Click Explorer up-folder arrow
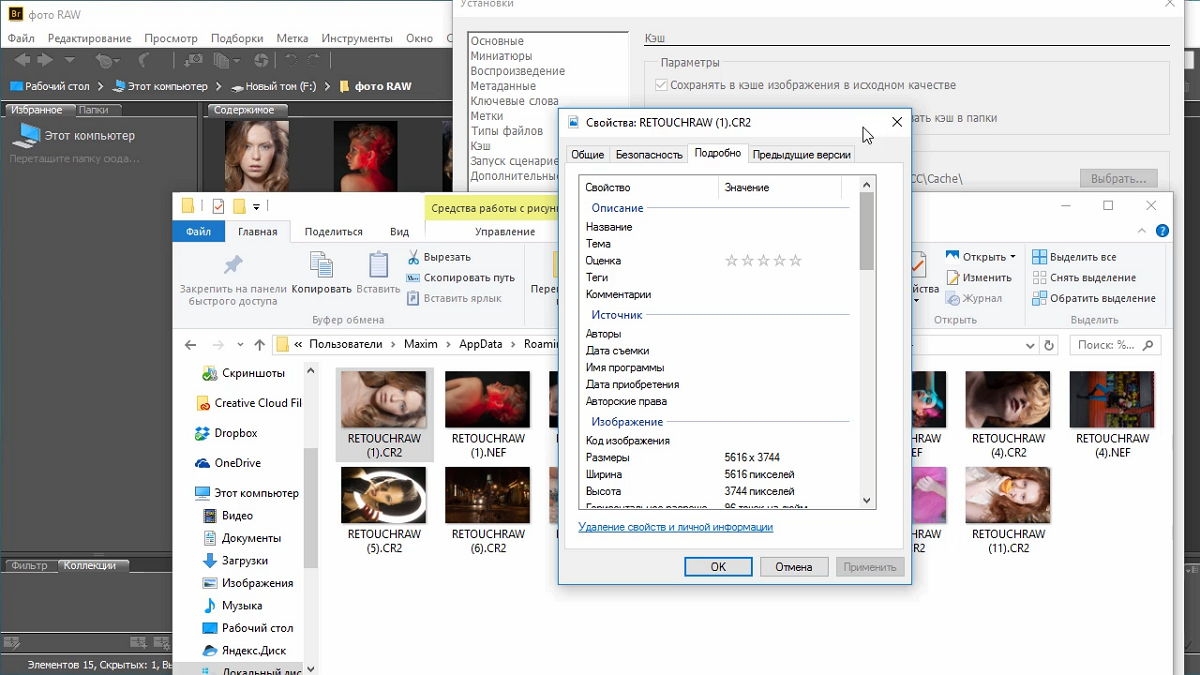 click(x=259, y=345)
